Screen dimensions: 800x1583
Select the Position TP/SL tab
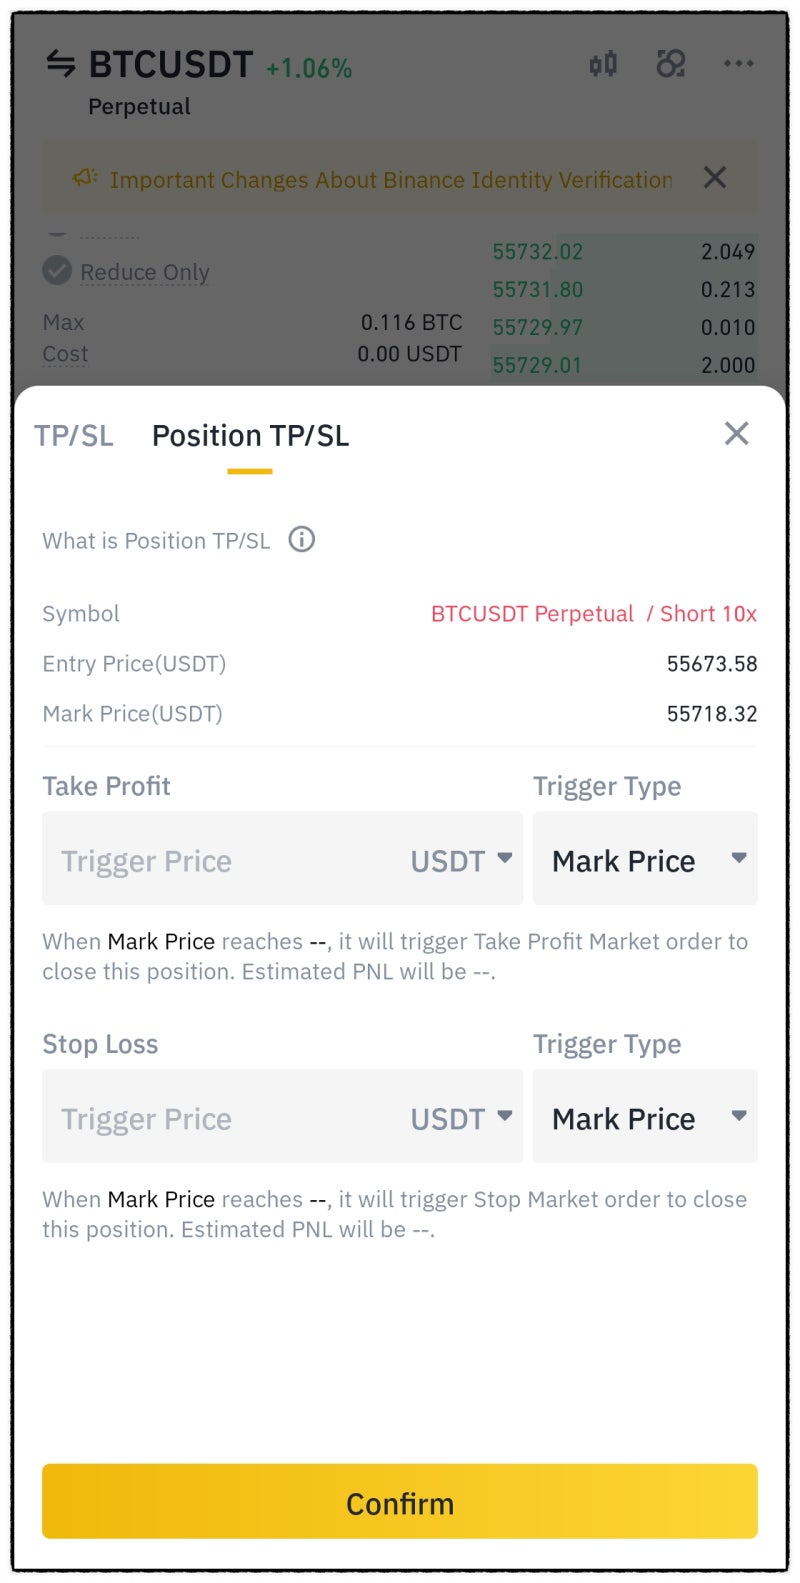(250, 436)
